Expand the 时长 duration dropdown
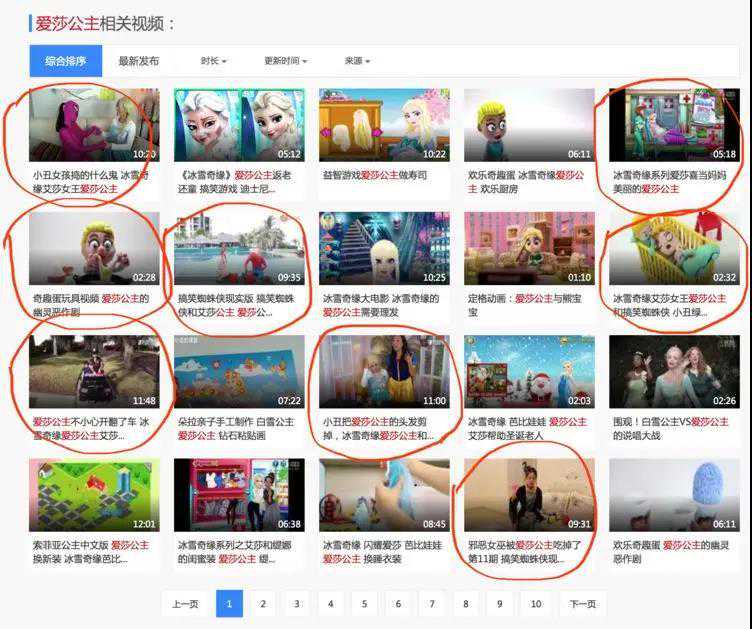 (213, 61)
